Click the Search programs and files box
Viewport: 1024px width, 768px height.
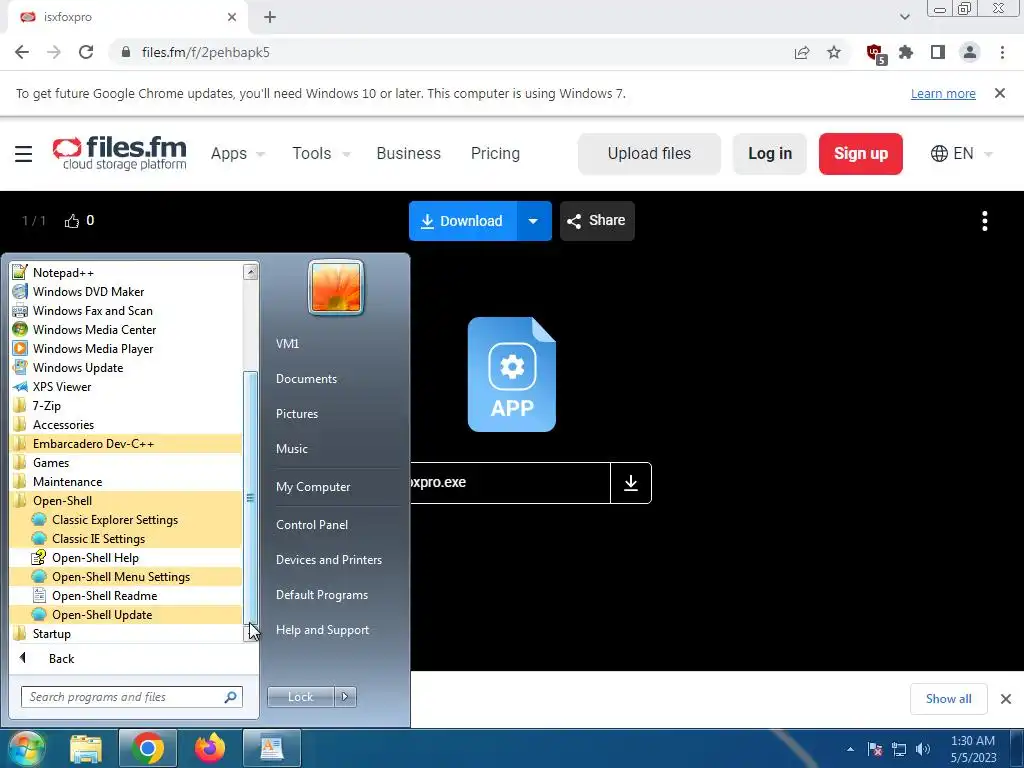tap(132, 697)
